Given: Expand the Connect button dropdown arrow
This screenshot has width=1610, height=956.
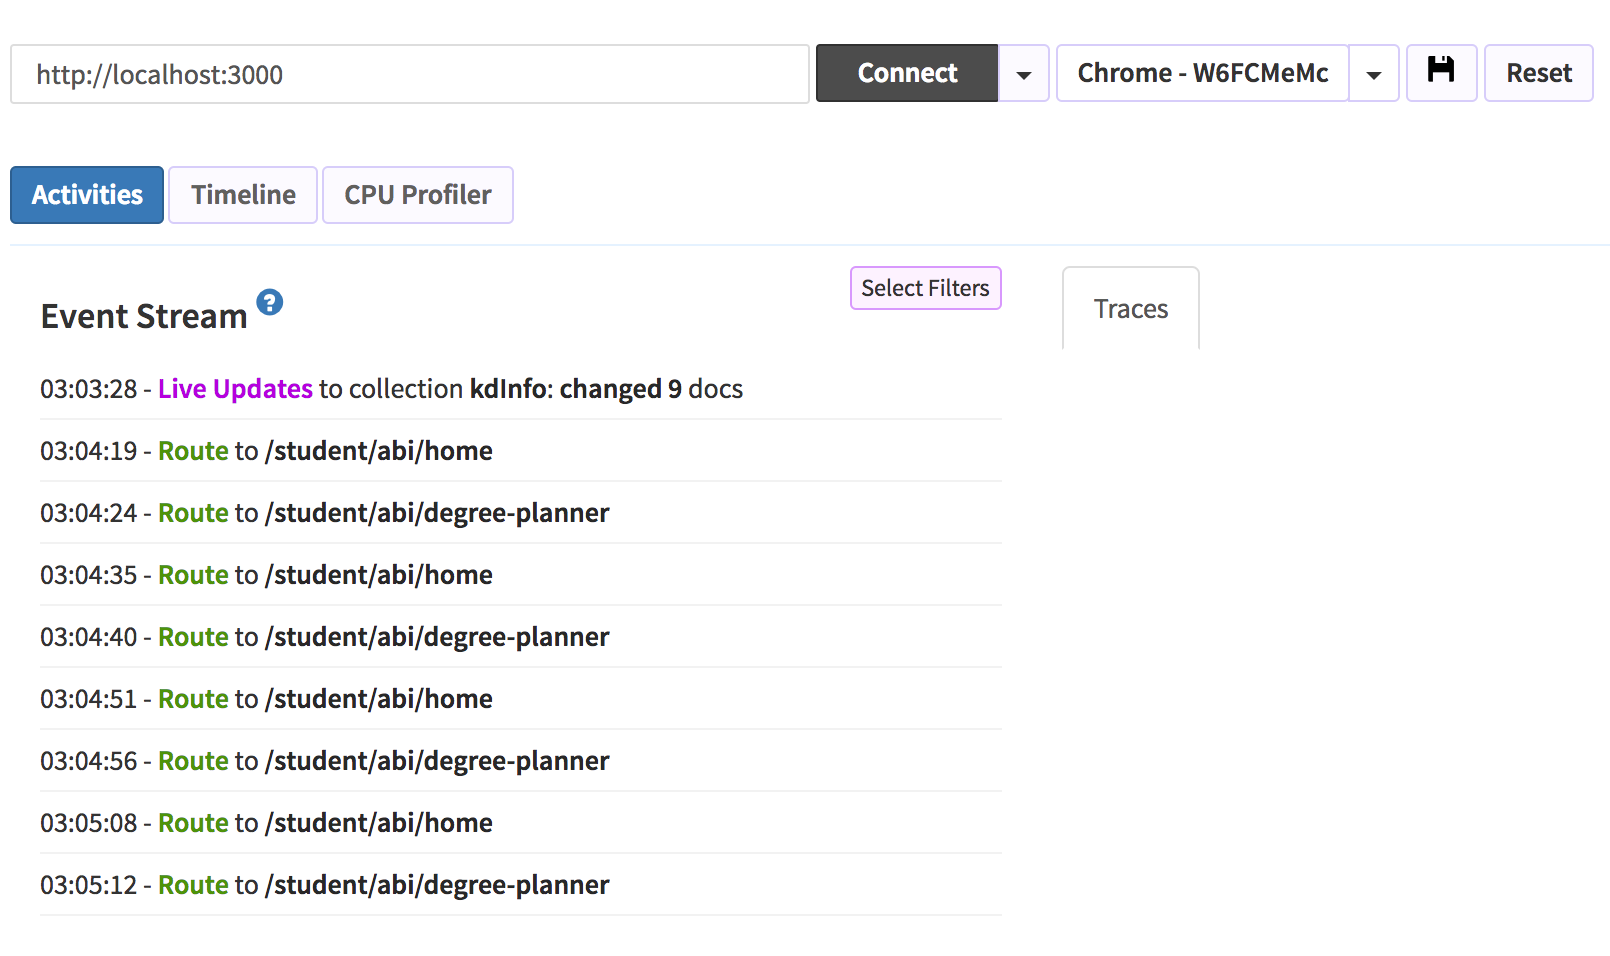Looking at the screenshot, I should tap(1023, 74).
